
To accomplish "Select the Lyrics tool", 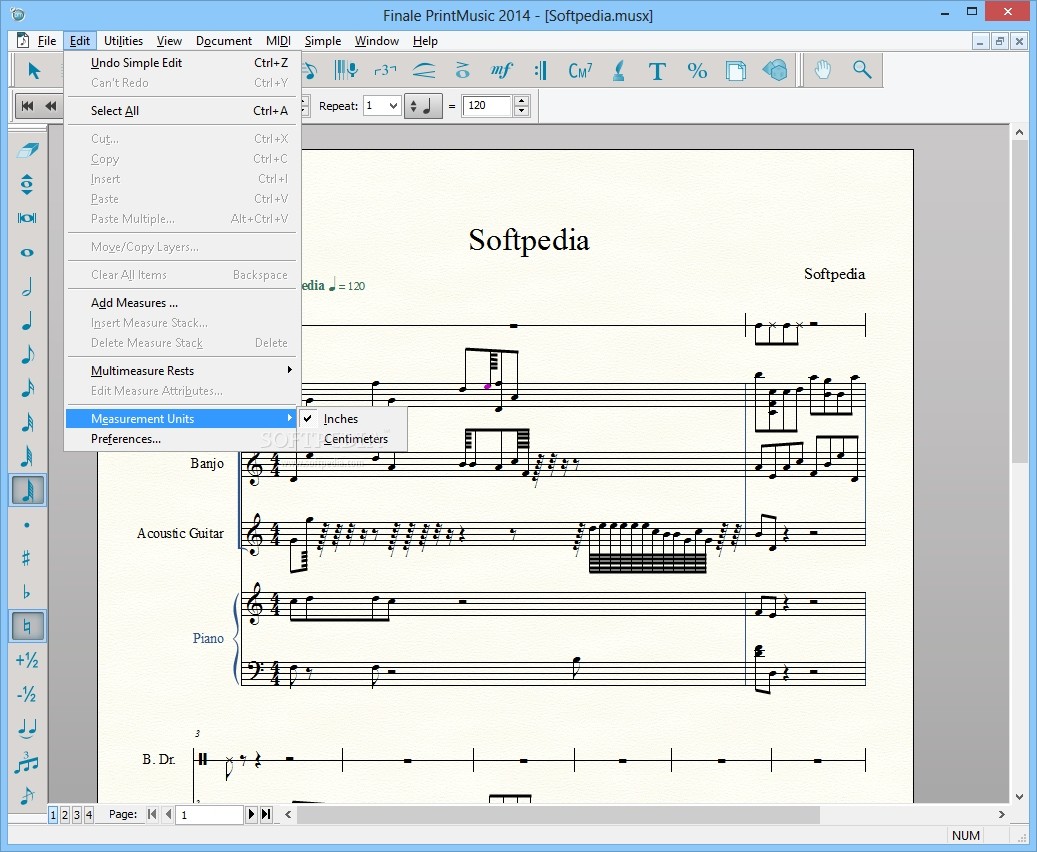I will 618,70.
